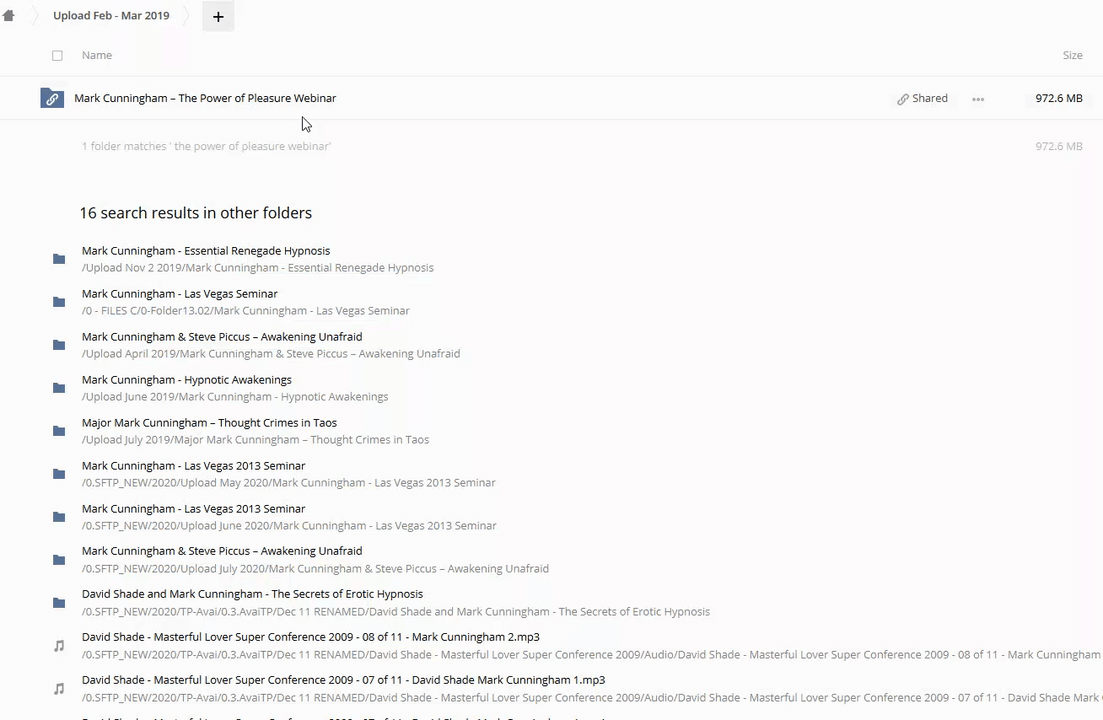Open the Awakening Unafraid result in Upload April 2019

click(x=222, y=337)
